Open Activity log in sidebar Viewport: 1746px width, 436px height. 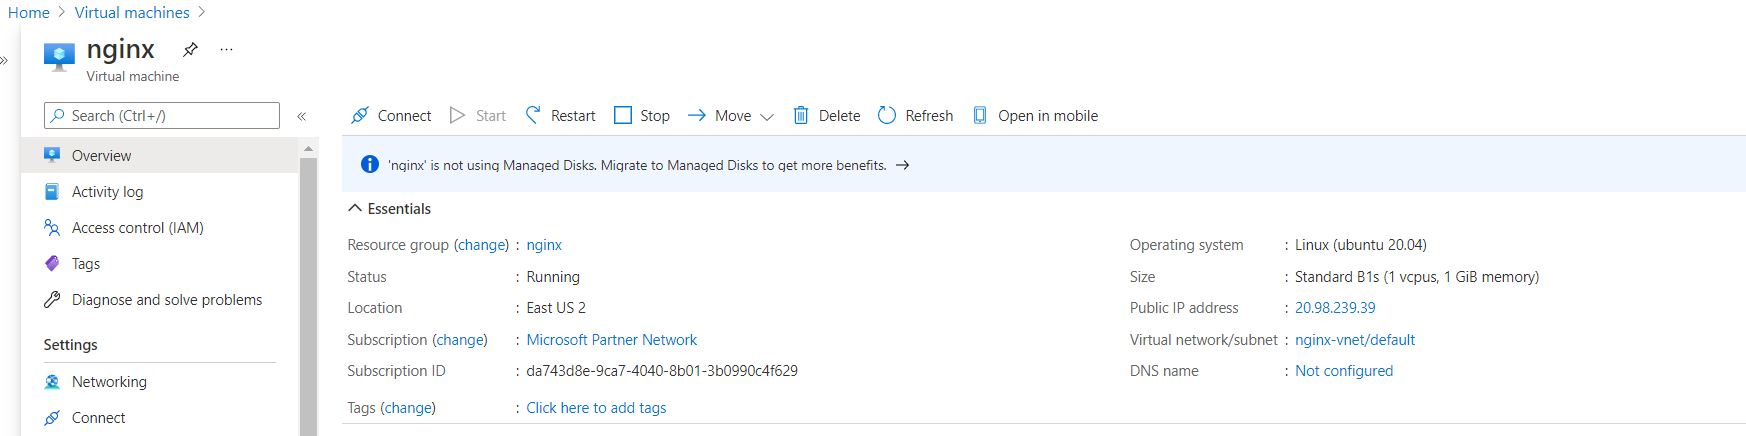click(x=107, y=192)
